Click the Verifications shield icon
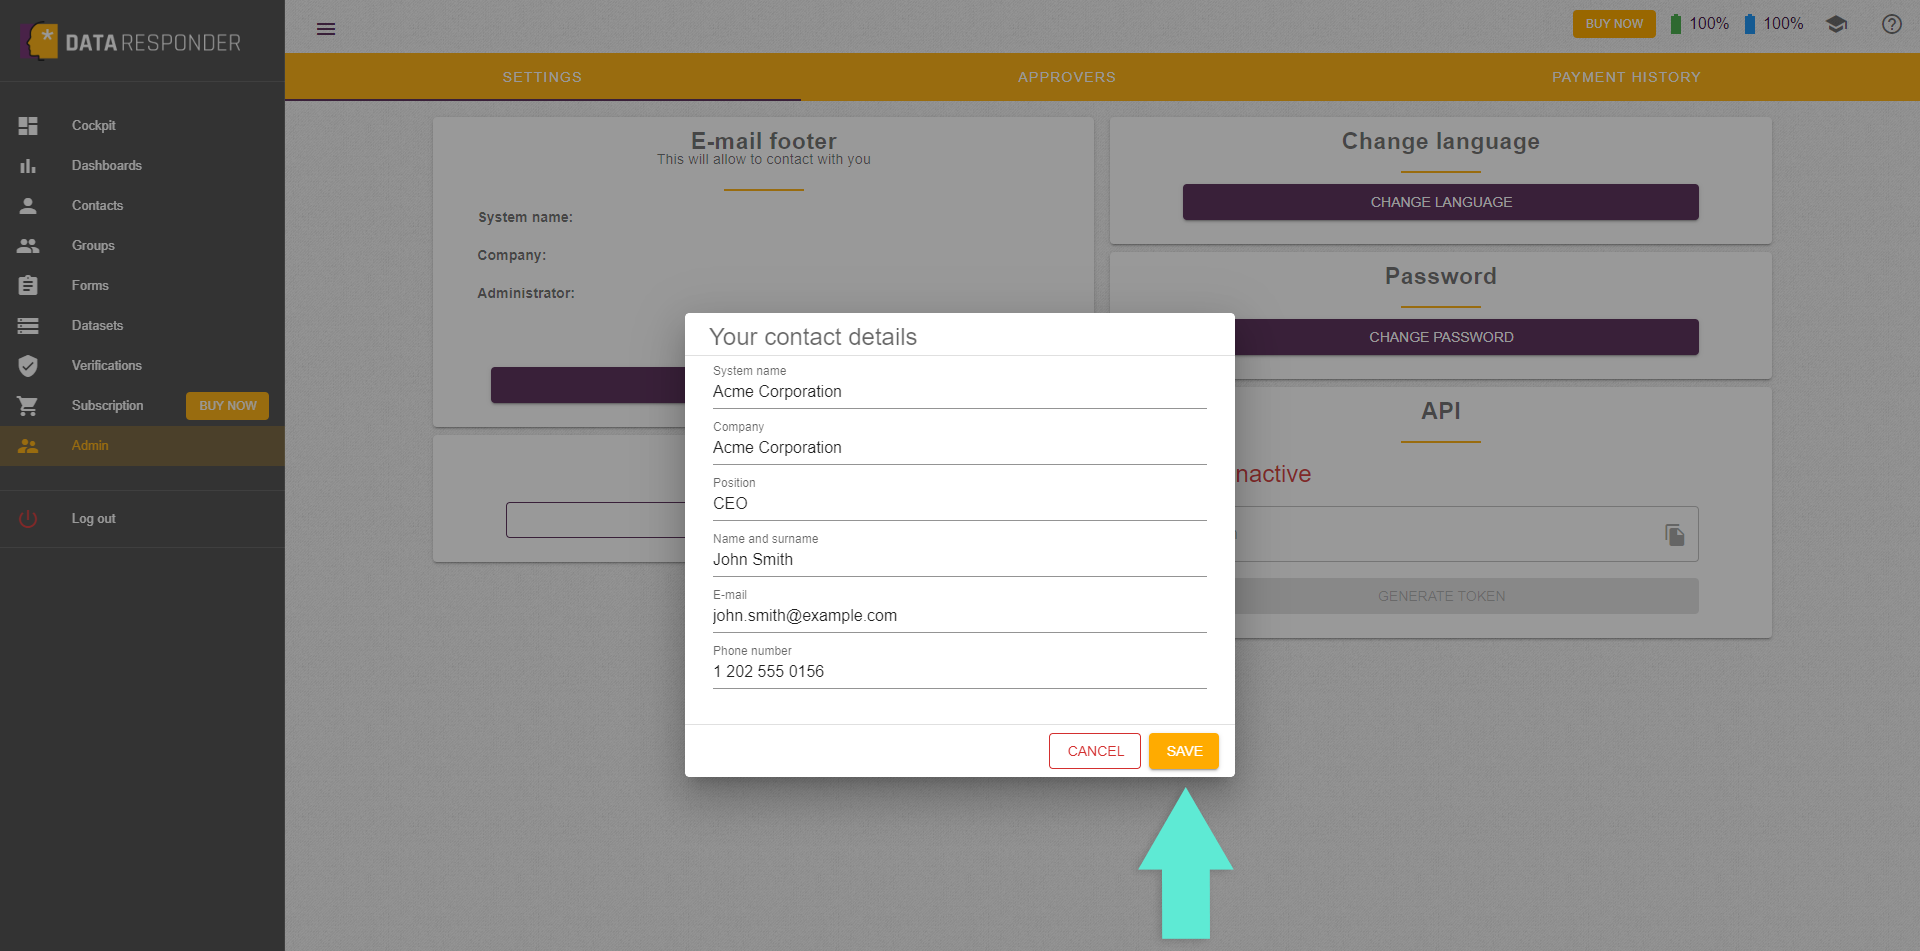Viewport: 1920px width, 951px height. point(28,366)
